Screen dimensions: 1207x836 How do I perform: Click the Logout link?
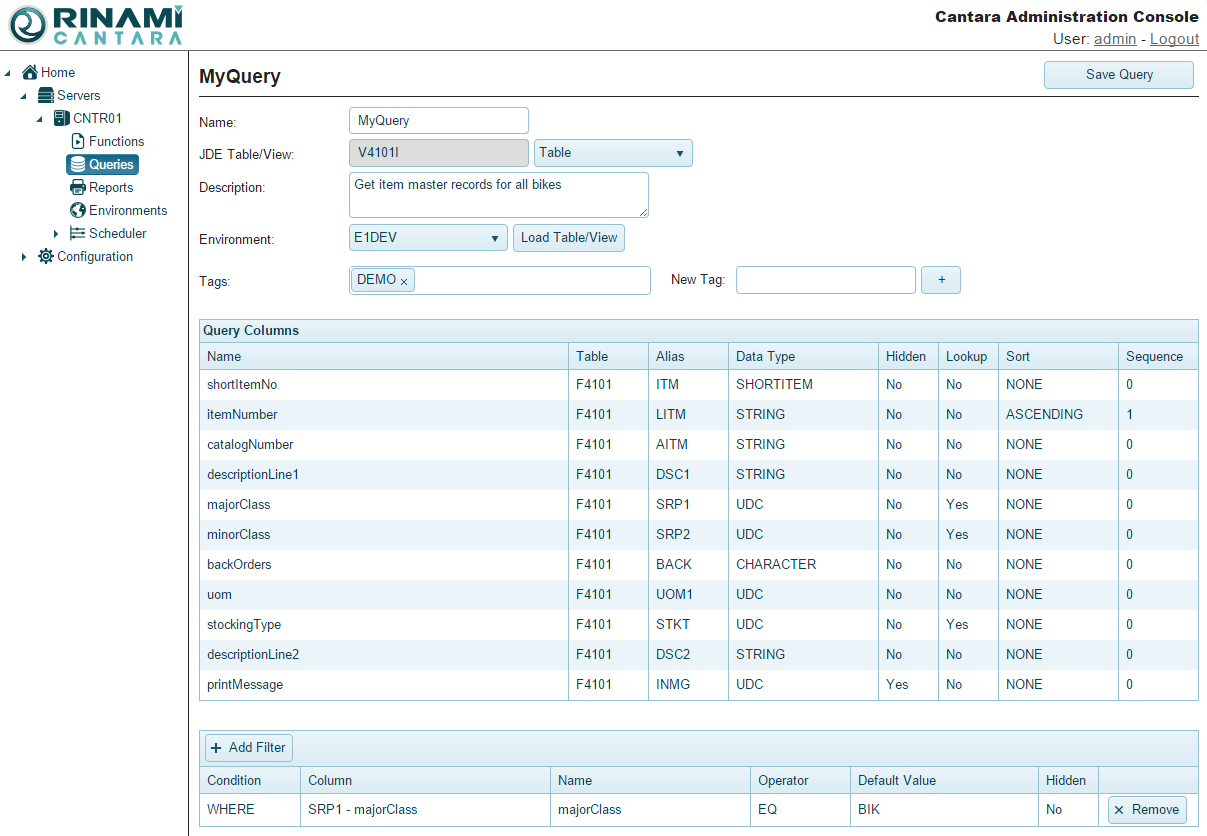click(1174, 38)
